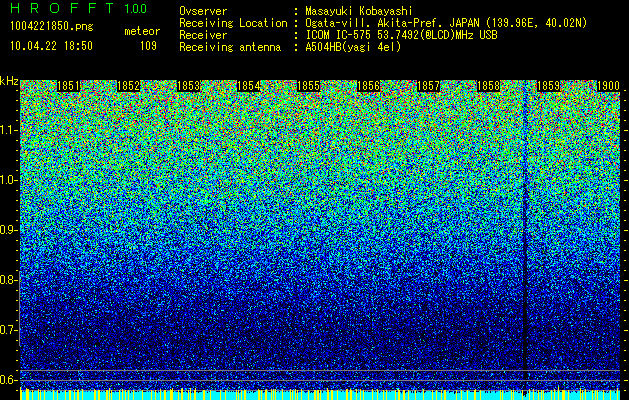The height and width of the screenshot is (400, 629).
Task: Click the Ovserver label
Action: (x=203, y=11)
